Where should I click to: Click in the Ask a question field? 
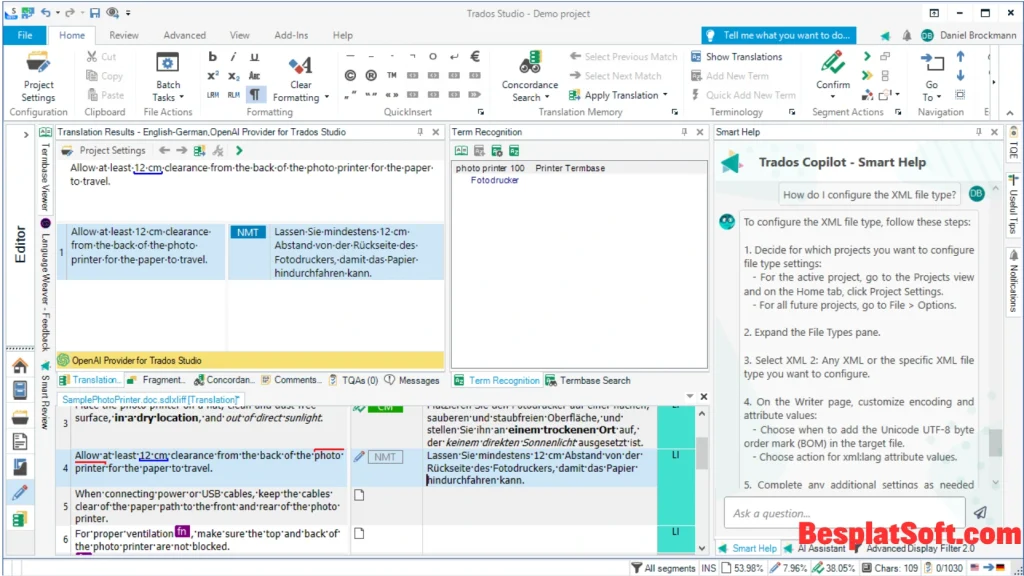click(x=845, y=512)
